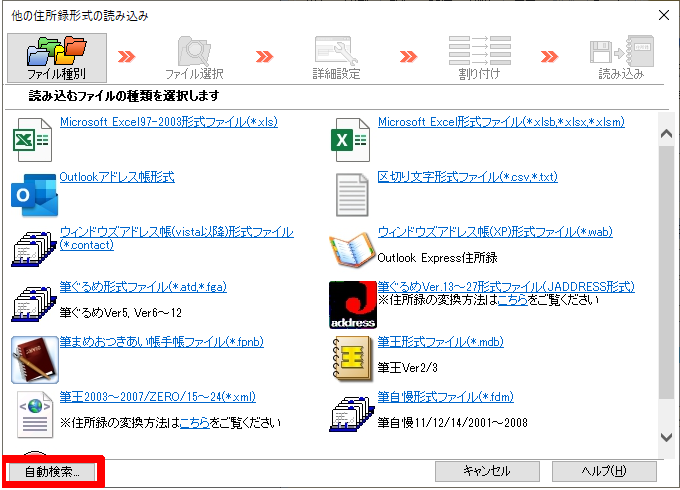Screen dimensions: 680x490
Task: Click the Excel xlsx format file icon
Action: click(350, 140)
